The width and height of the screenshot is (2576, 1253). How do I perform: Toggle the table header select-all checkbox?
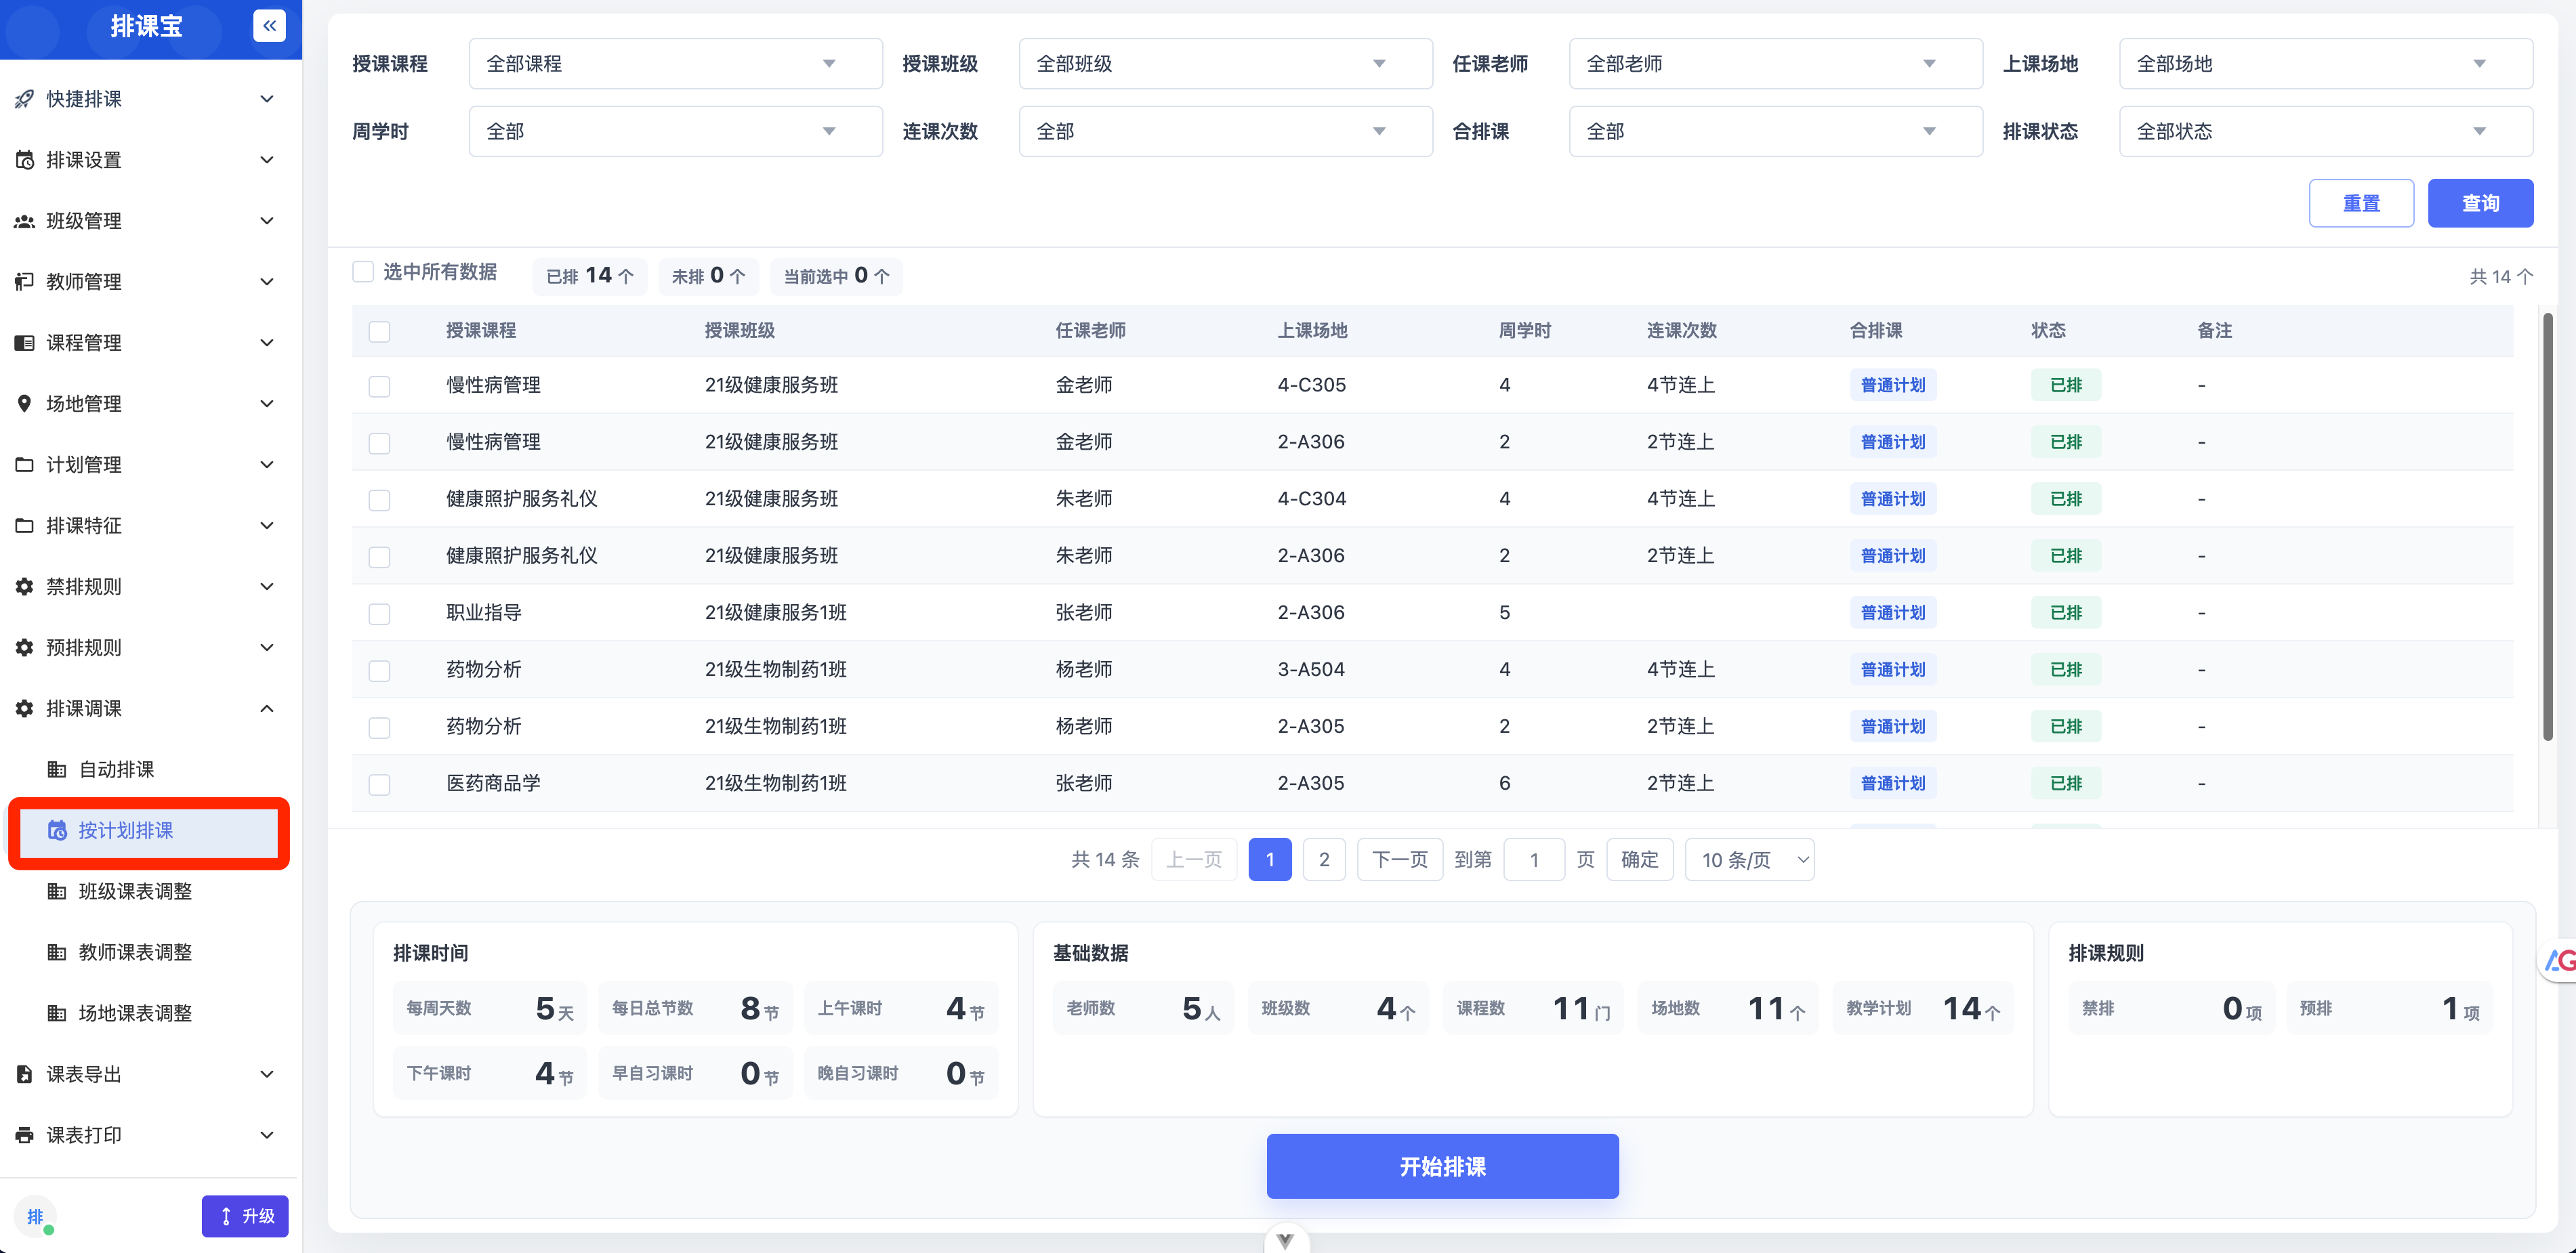[x=379, y=331]
